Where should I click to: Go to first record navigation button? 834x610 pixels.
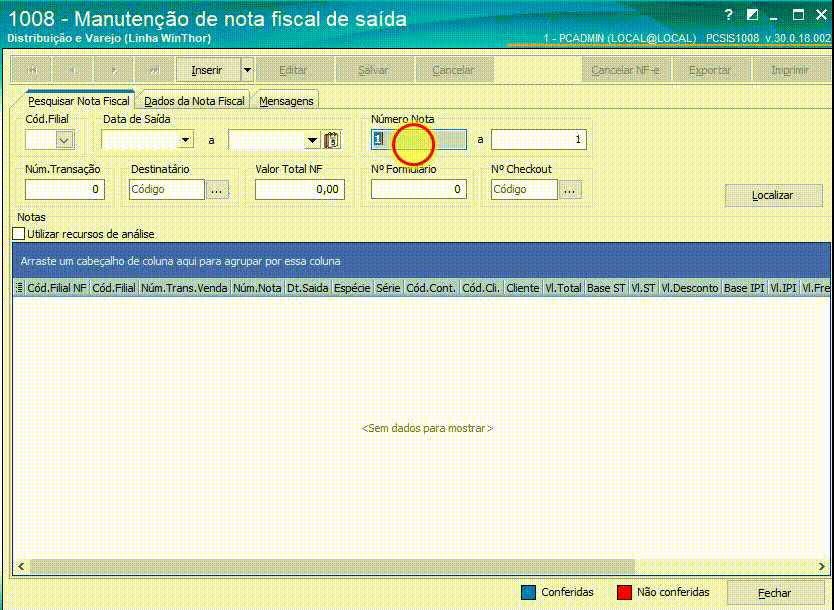[31, 70]
